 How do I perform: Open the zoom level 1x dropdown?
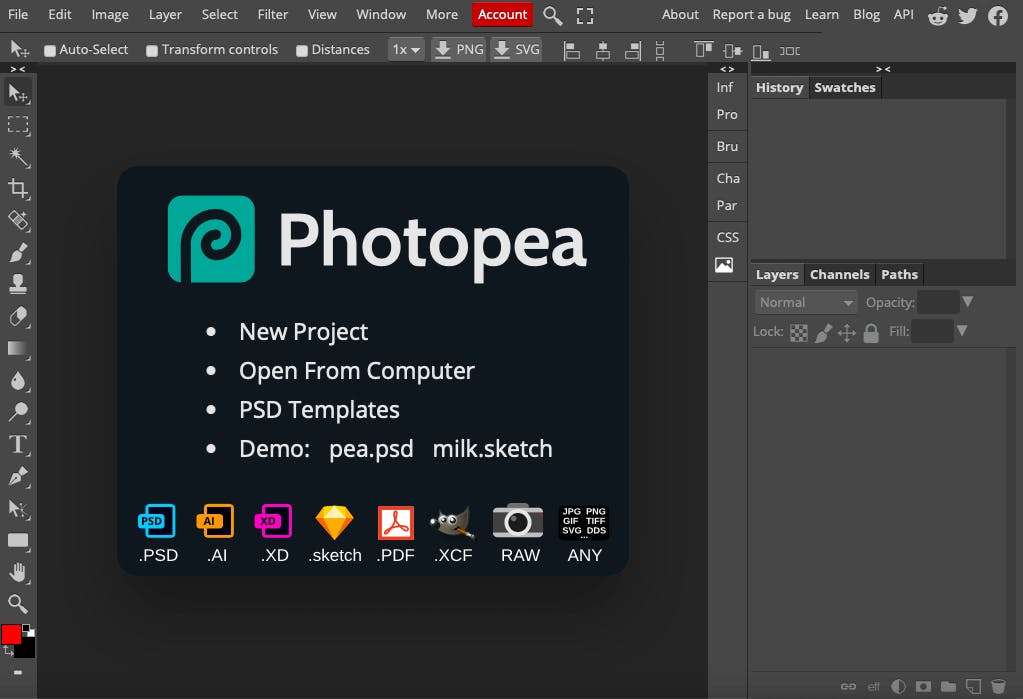(x=405, y=49)
